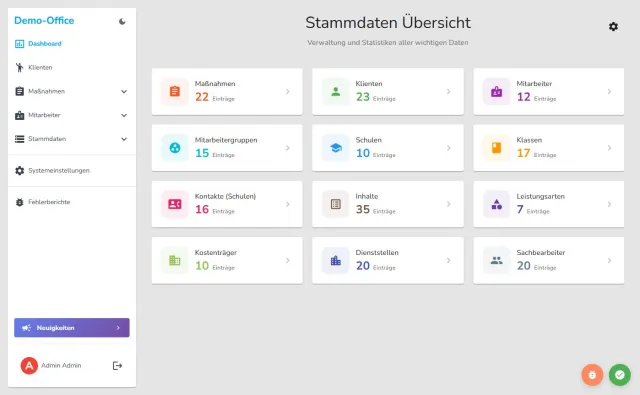Open the Neuigkeiten news button
This screenshot has width=640, height=395.
[x=72, y=328]
